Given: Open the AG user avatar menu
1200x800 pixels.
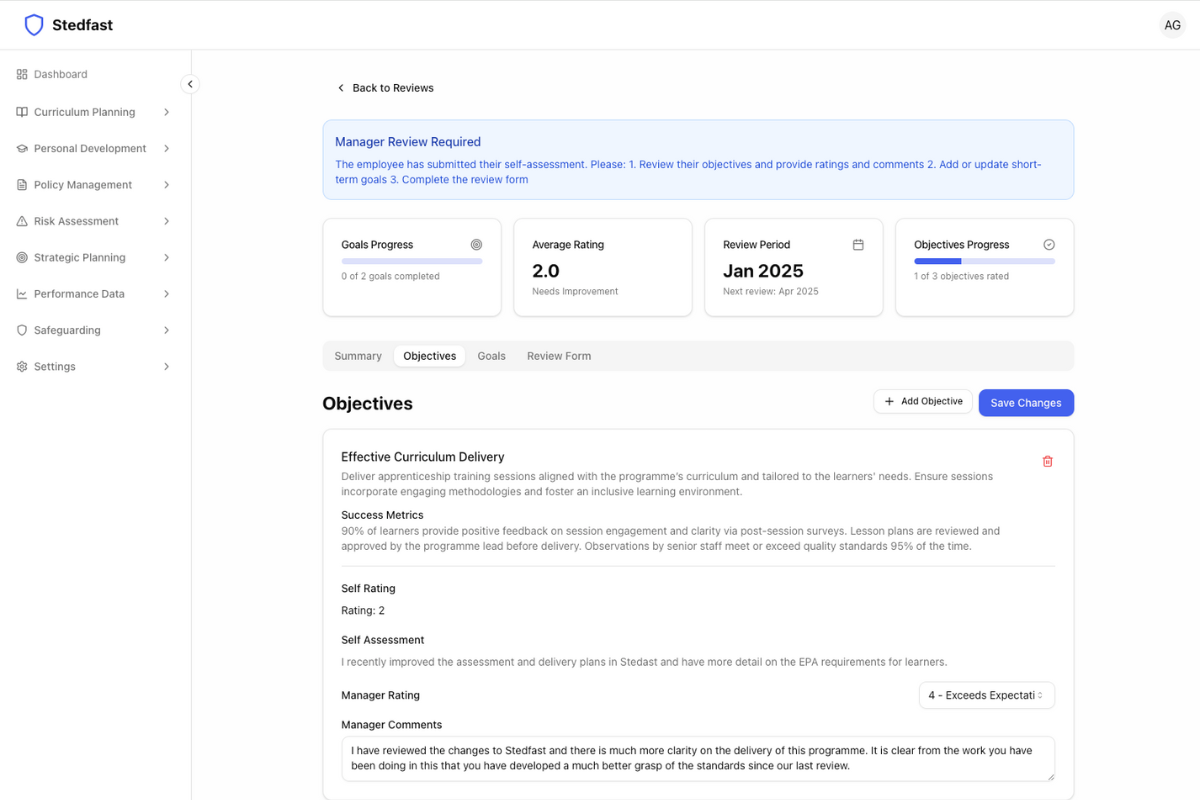Looking at the screenshot, I should [x=1172, y=25].
